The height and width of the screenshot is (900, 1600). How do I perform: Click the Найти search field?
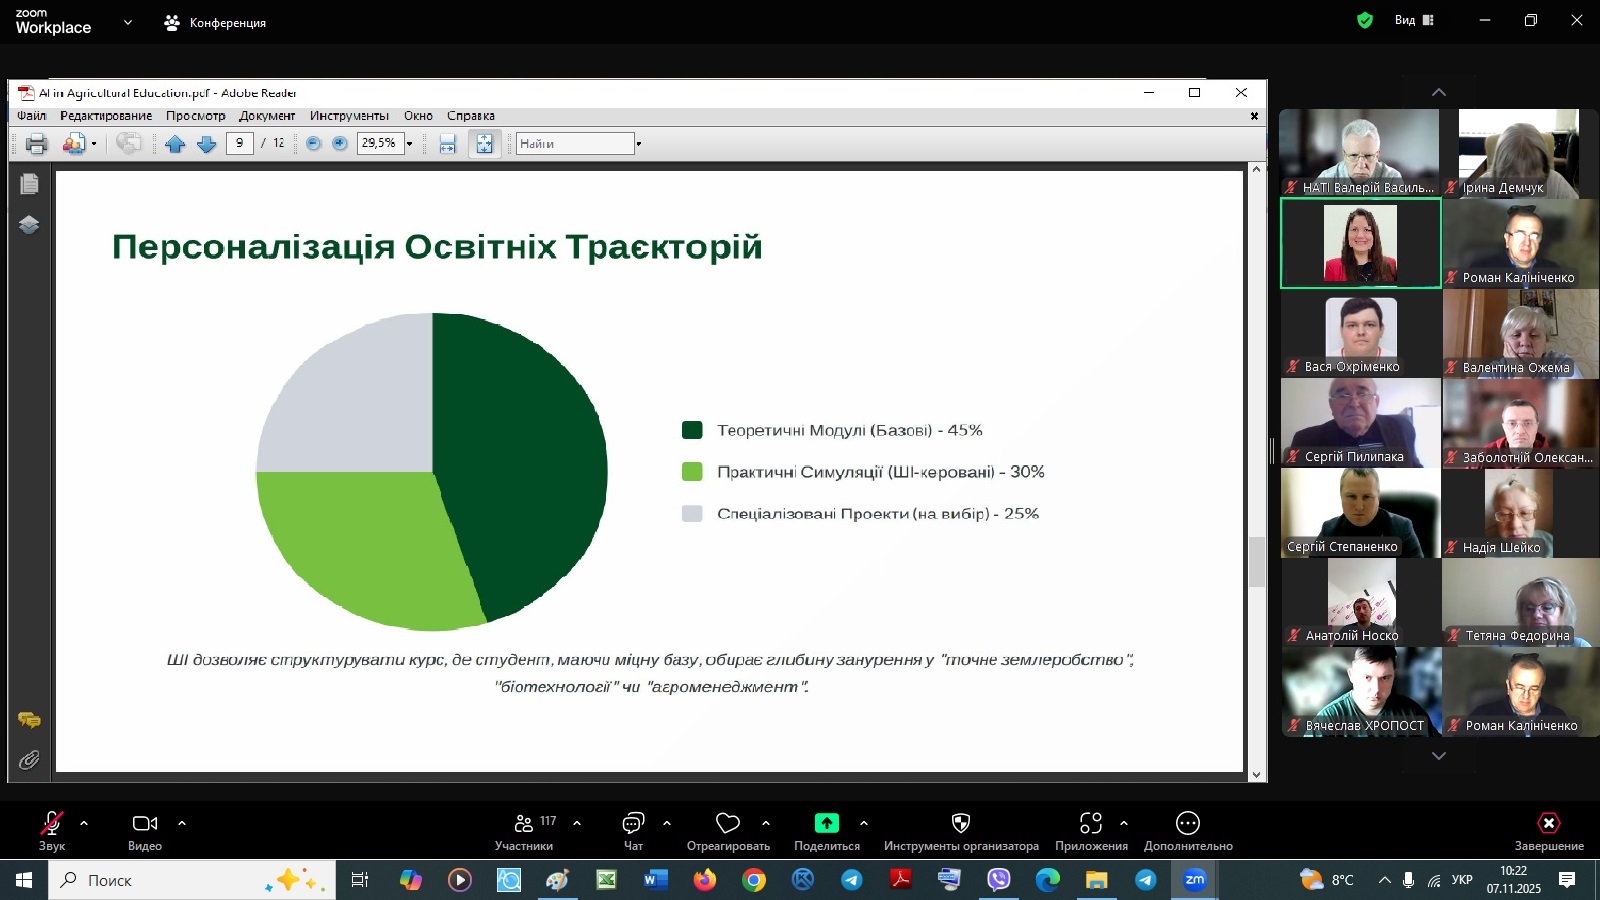(574, 144)
